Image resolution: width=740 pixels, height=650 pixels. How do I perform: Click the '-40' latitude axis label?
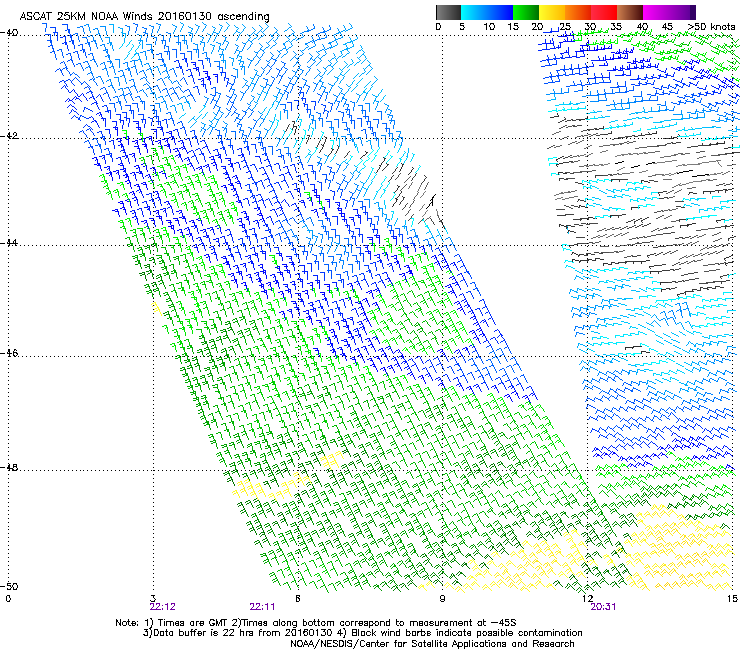9,33
